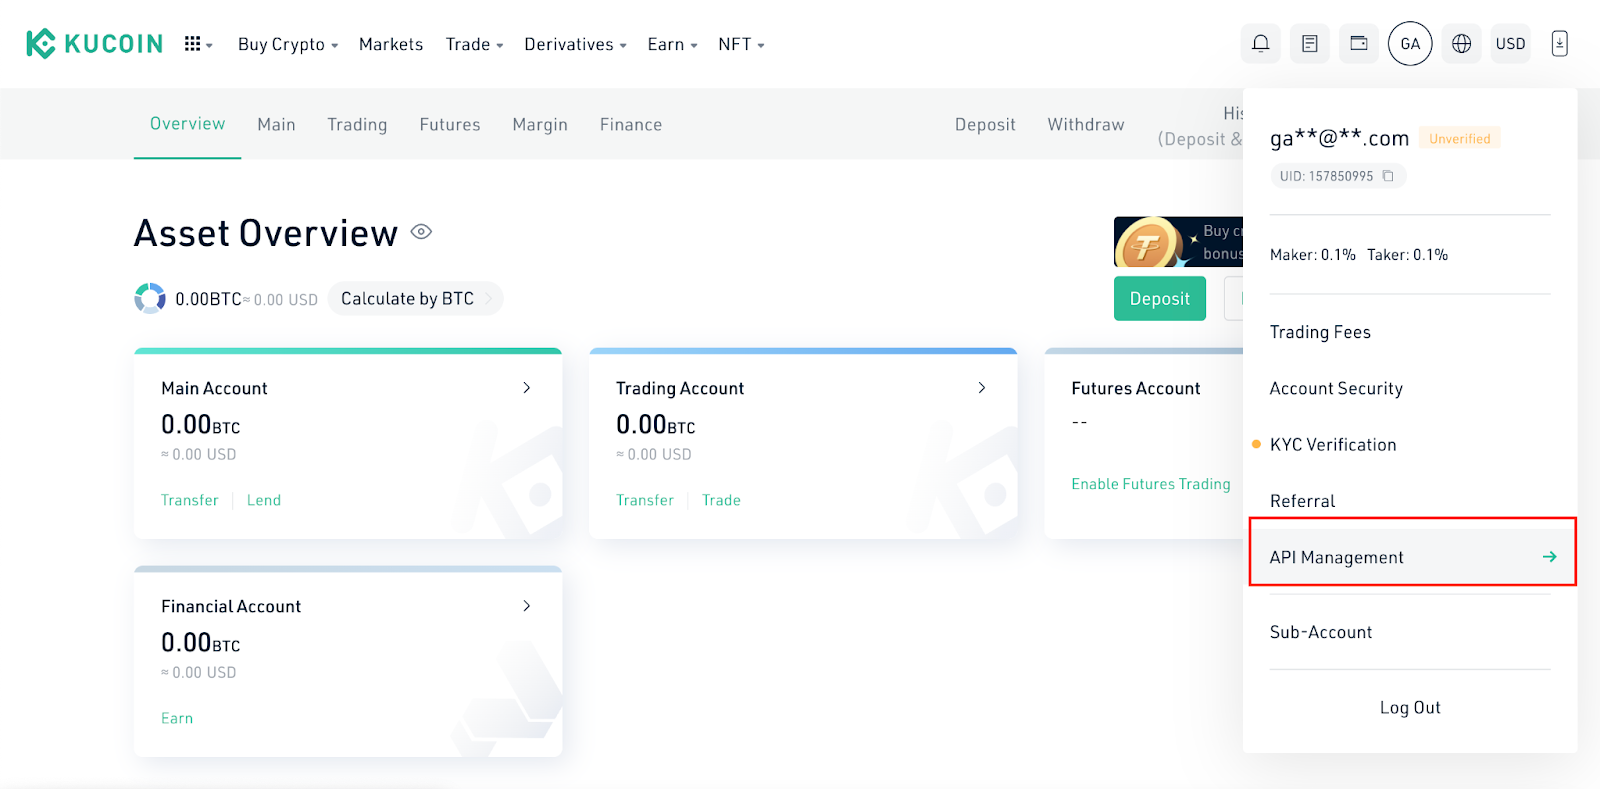1600x789 pixels.
Task: Click Lend in Main Account card
Action: 264,500
